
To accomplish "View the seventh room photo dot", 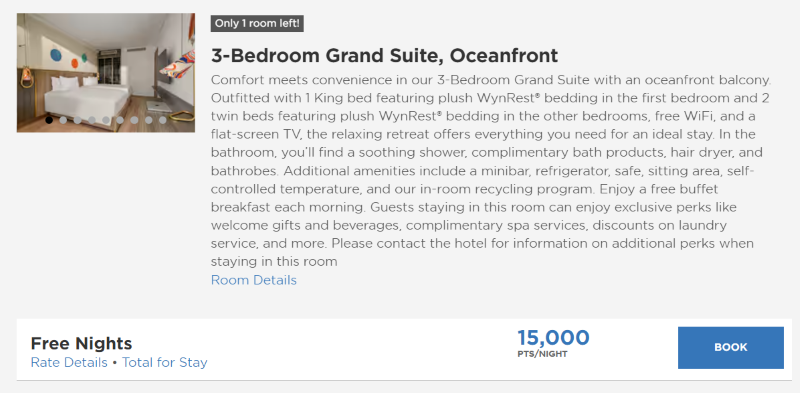I will [134, 120].
